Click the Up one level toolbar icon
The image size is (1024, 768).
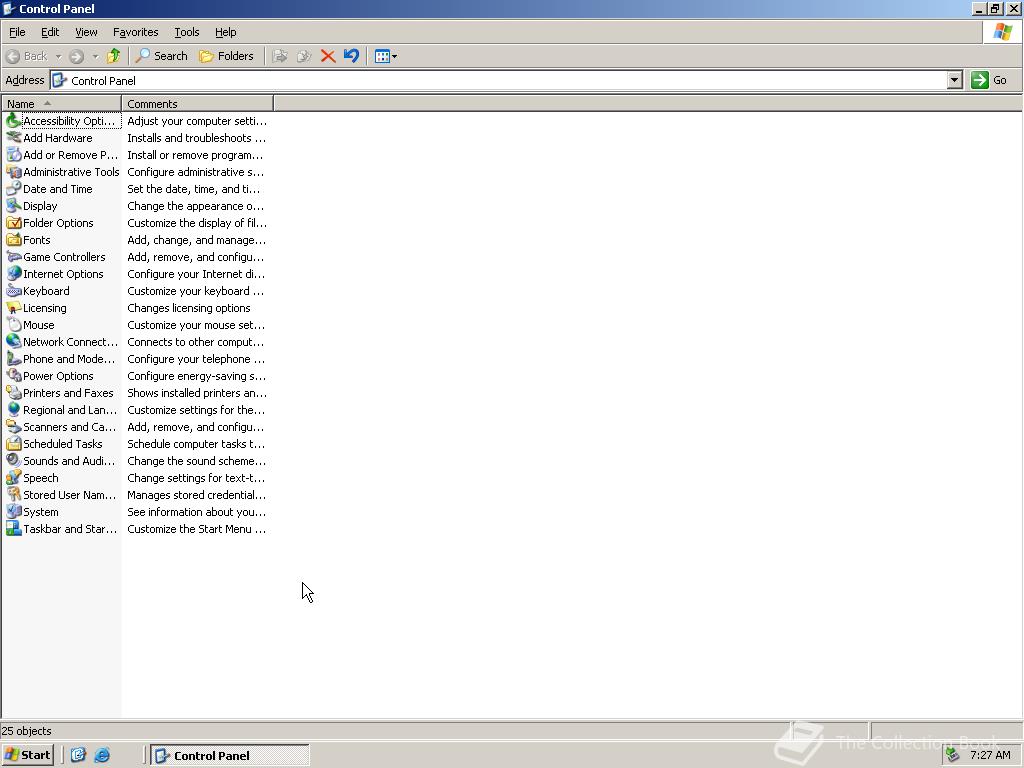(114, 56)
